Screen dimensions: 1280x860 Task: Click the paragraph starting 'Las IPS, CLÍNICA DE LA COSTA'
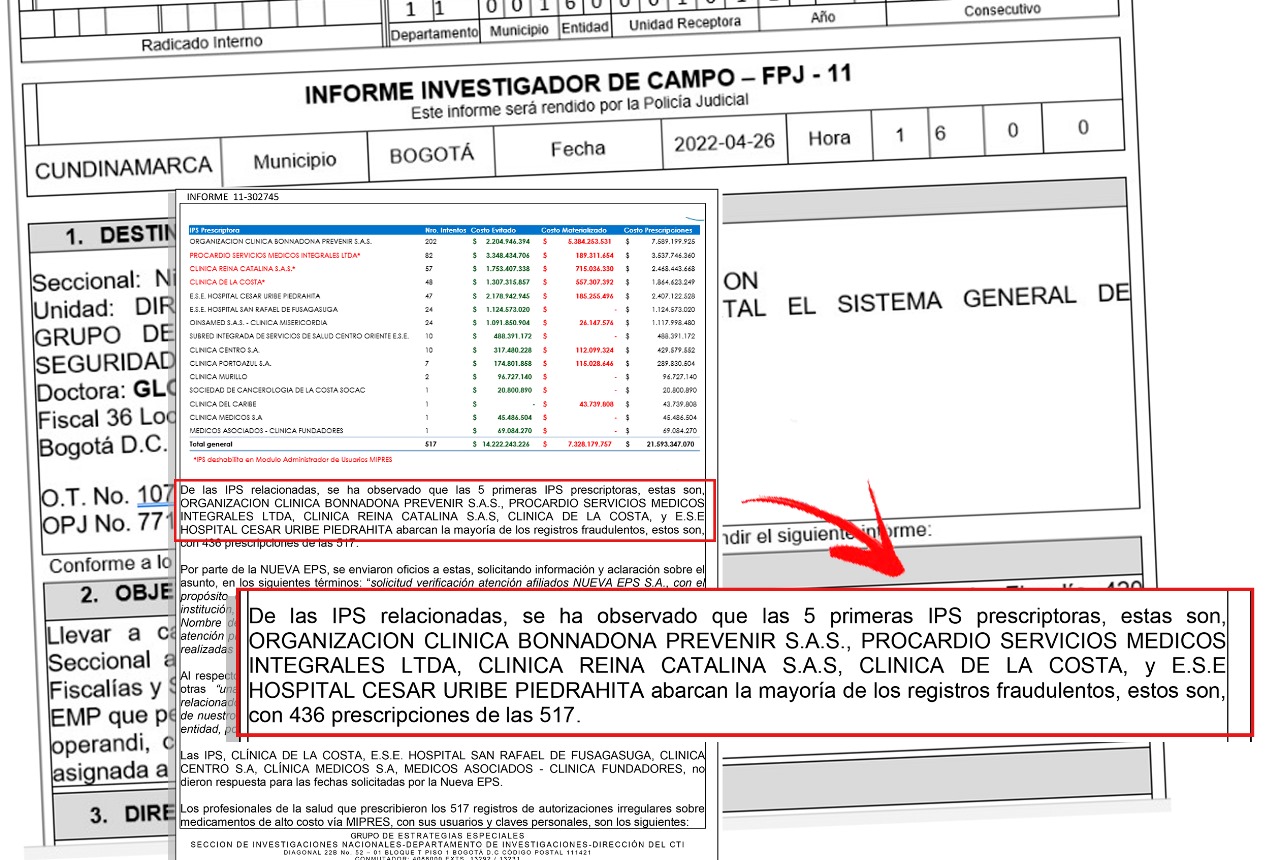coord(442,768)
